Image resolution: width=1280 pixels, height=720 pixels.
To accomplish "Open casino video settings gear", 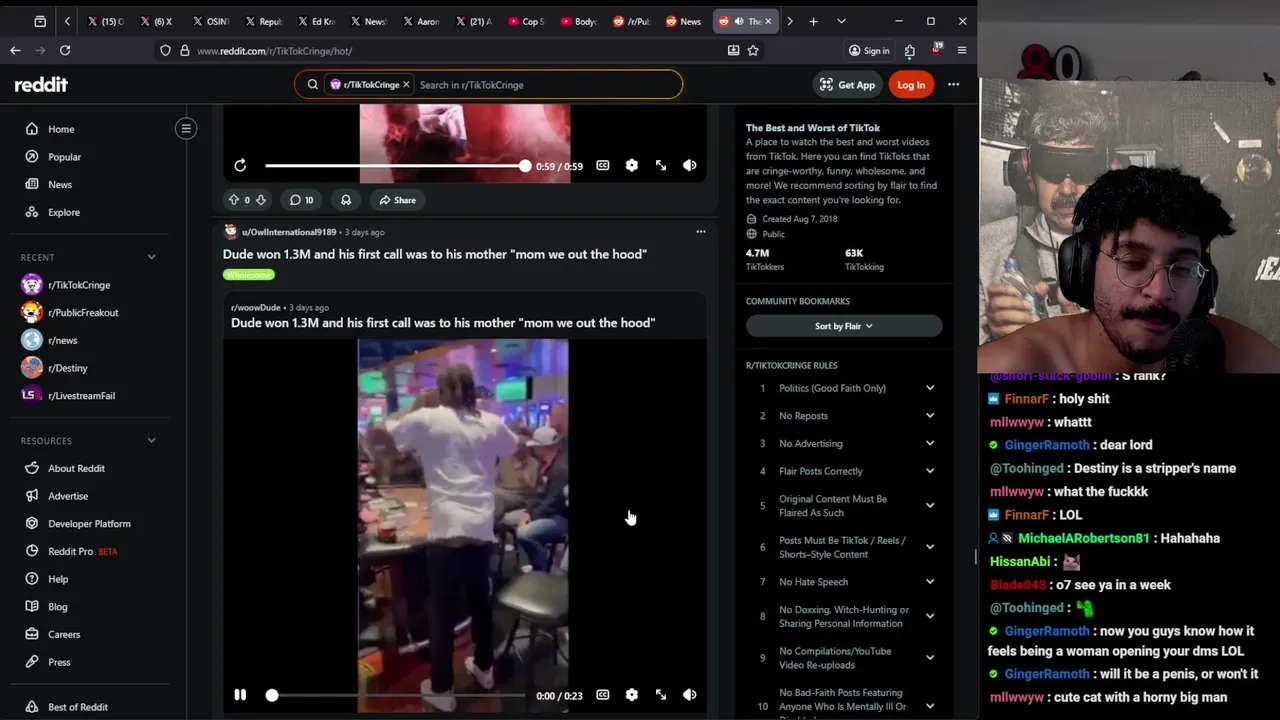I will 632,695.
